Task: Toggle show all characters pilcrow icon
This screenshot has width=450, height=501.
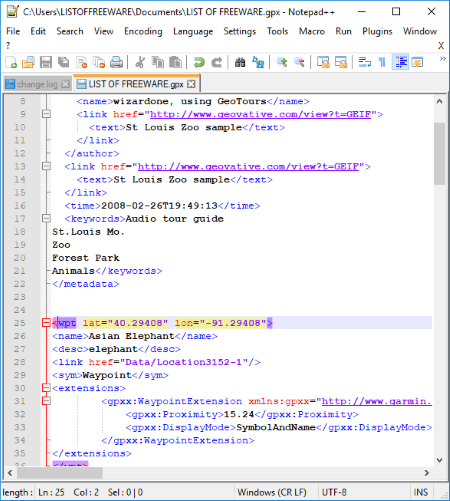Action: pos(382,62)
